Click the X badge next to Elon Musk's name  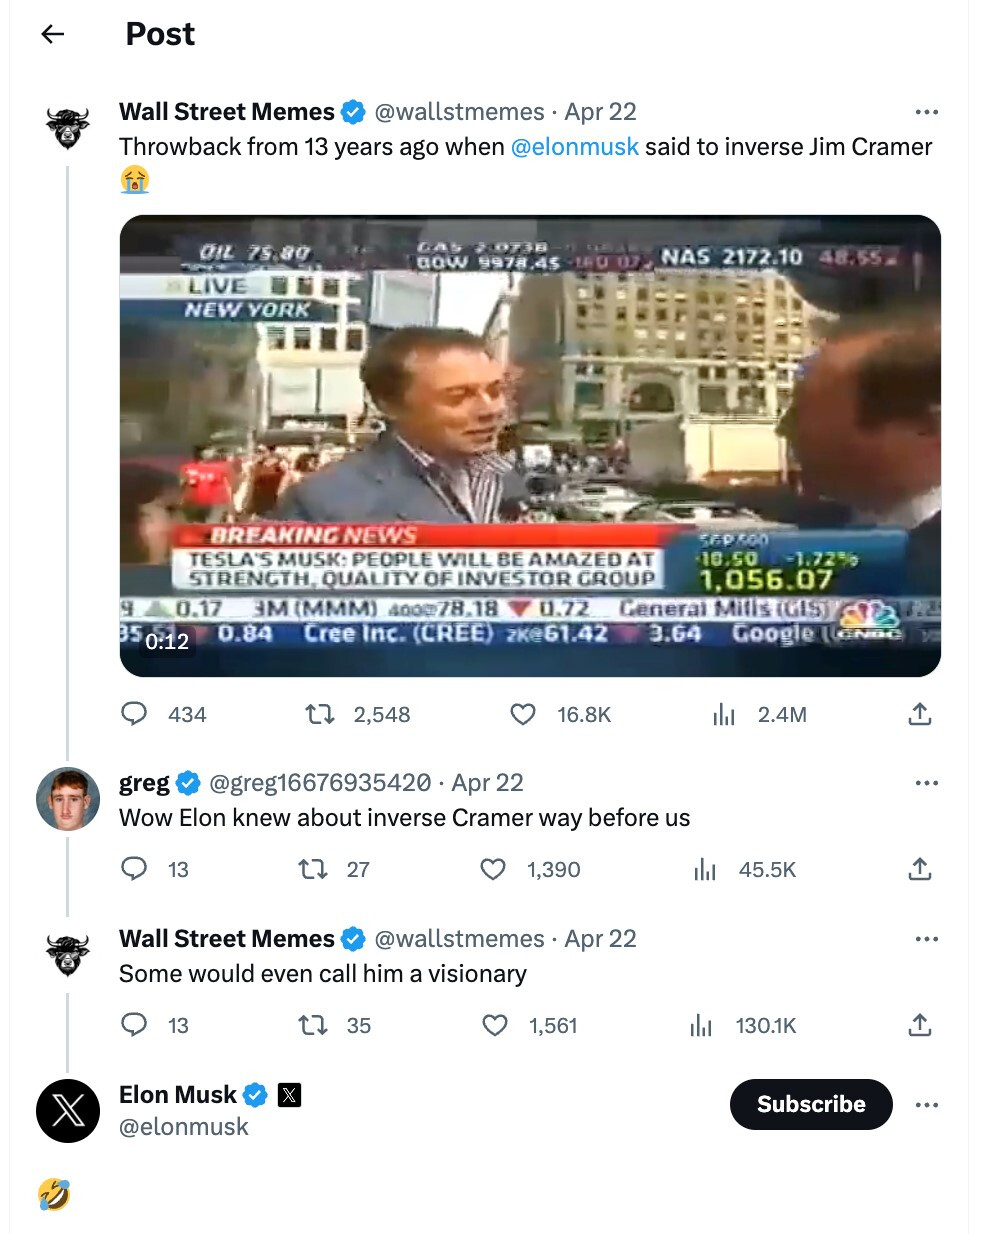point(289,1094)
